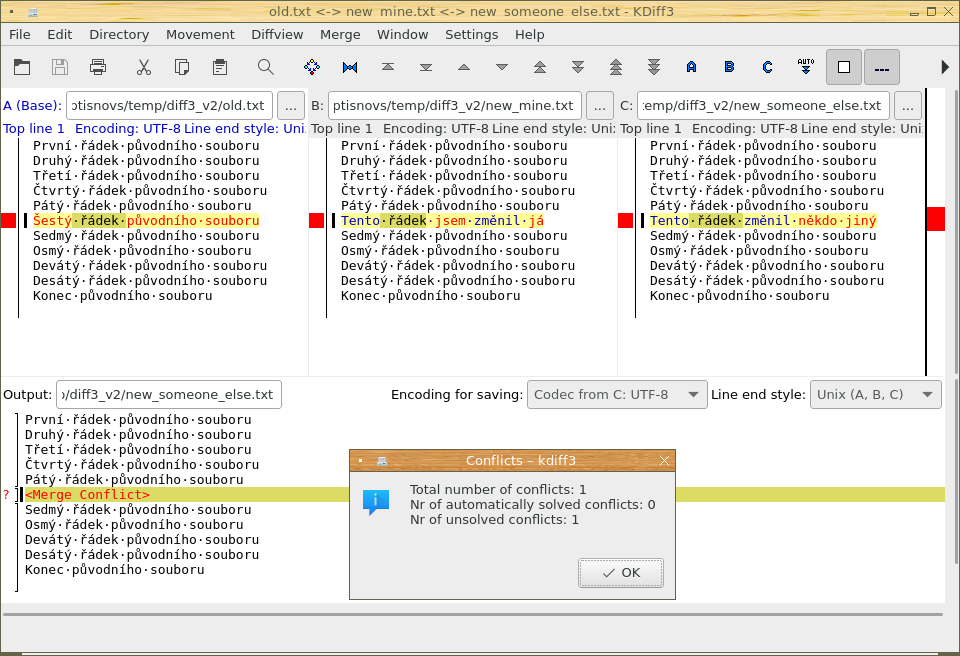Screen dimensions: 960x656
Task: Click the Cut scissors icon
Action: [x=144, y=67]
